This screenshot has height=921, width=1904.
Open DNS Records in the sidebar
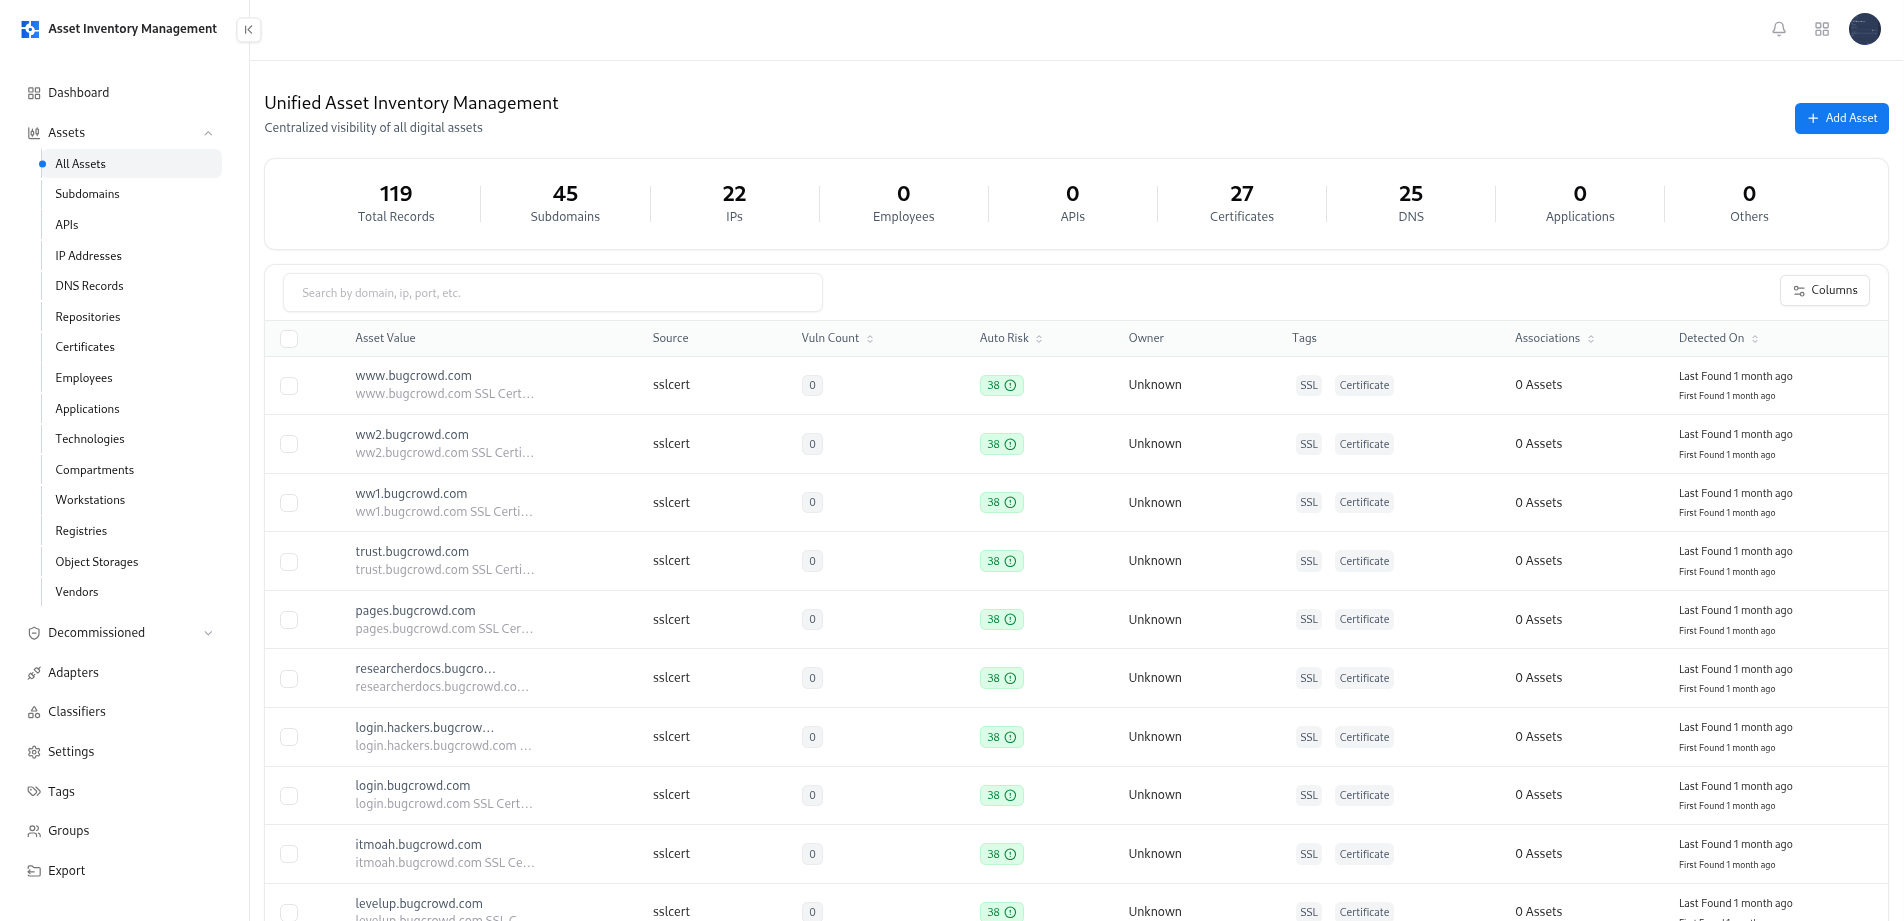[89, 286]
